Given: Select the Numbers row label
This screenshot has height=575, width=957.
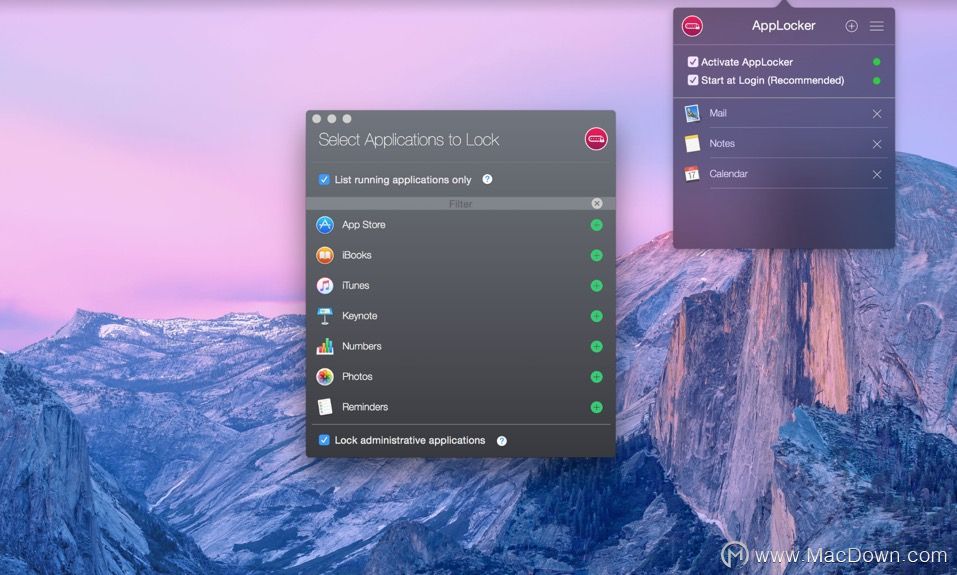Looking at the screenshot, I should pyautogui.click(x=361, y=346).
